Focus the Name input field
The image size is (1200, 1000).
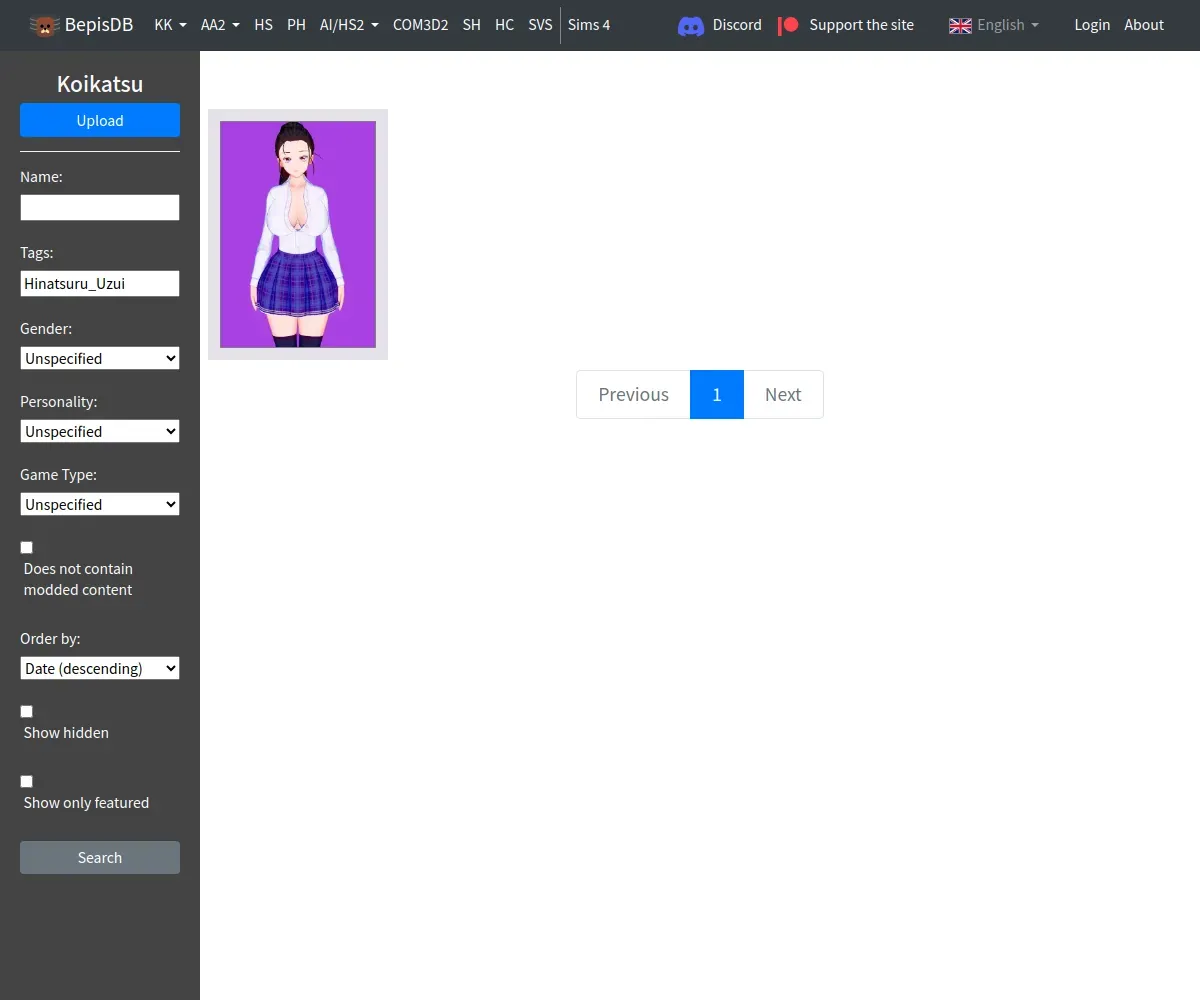pyautogui.click(x=100, y=207)
